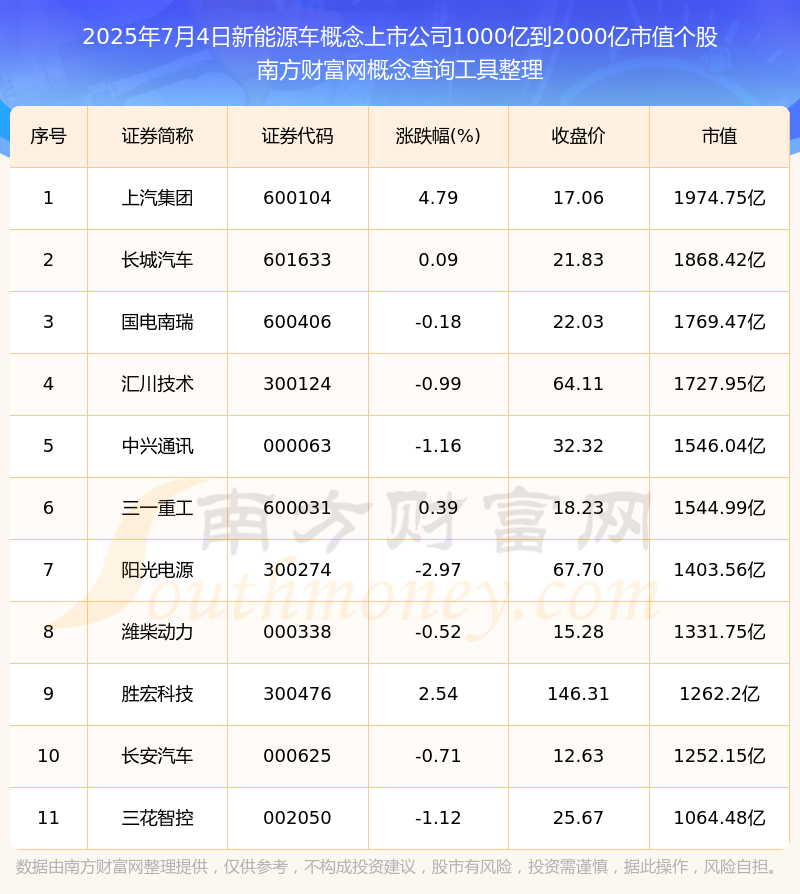Viewport: 800px width, 894px height.
Task: Click the subtitle 南方财富网概念查询工具整理
Action: point(400,70)
